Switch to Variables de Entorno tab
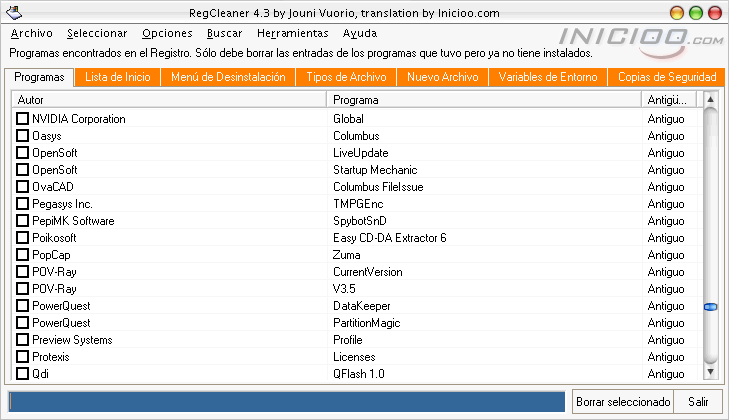 [x=548, y=77]
